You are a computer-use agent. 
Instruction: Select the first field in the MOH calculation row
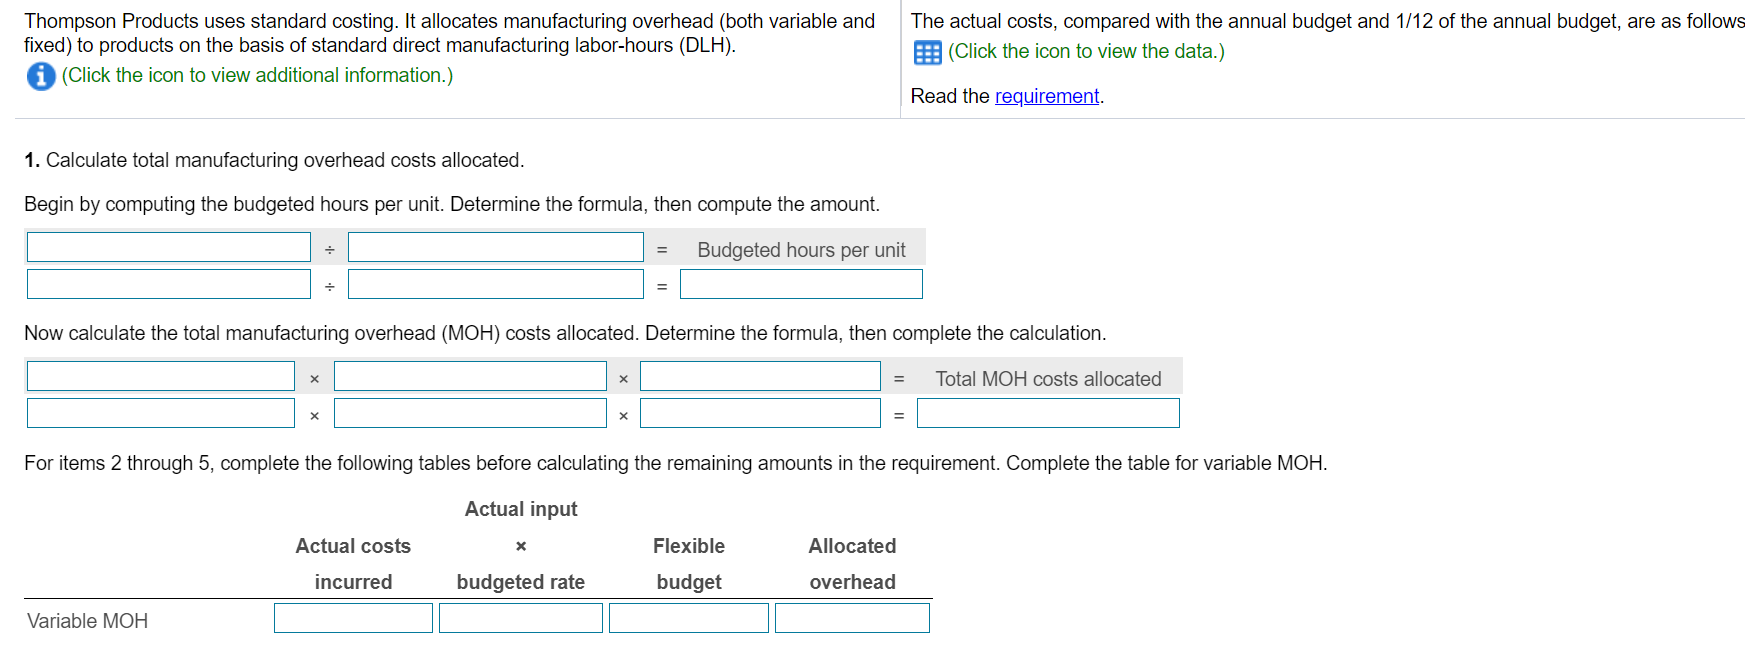pyautogui.click(x=160, y=412)
